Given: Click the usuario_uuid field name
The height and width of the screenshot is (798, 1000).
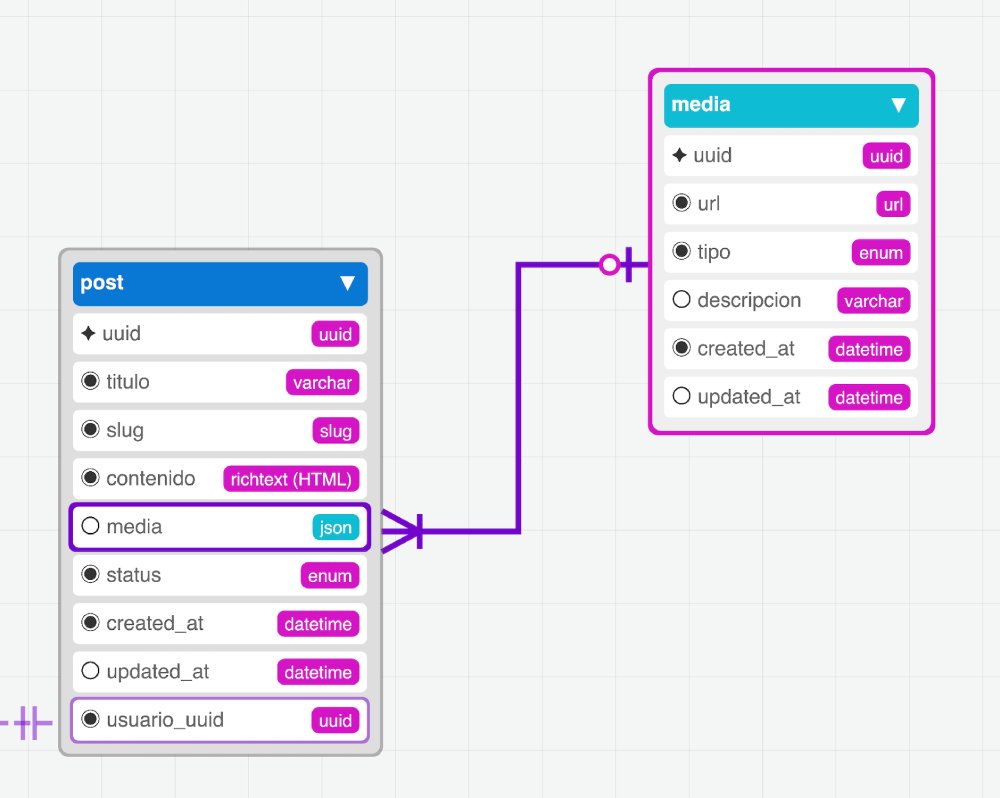Looking at the screenshot, I should (x=165, y=721).
